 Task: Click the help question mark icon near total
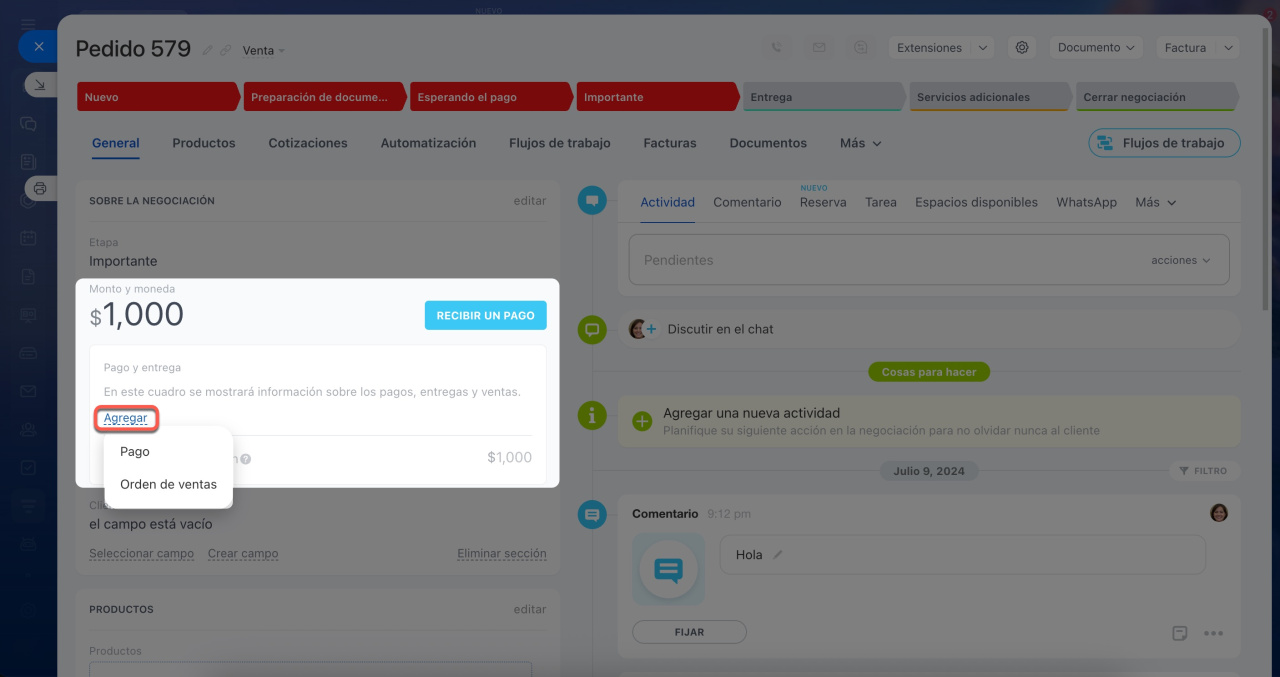[245, 459]
